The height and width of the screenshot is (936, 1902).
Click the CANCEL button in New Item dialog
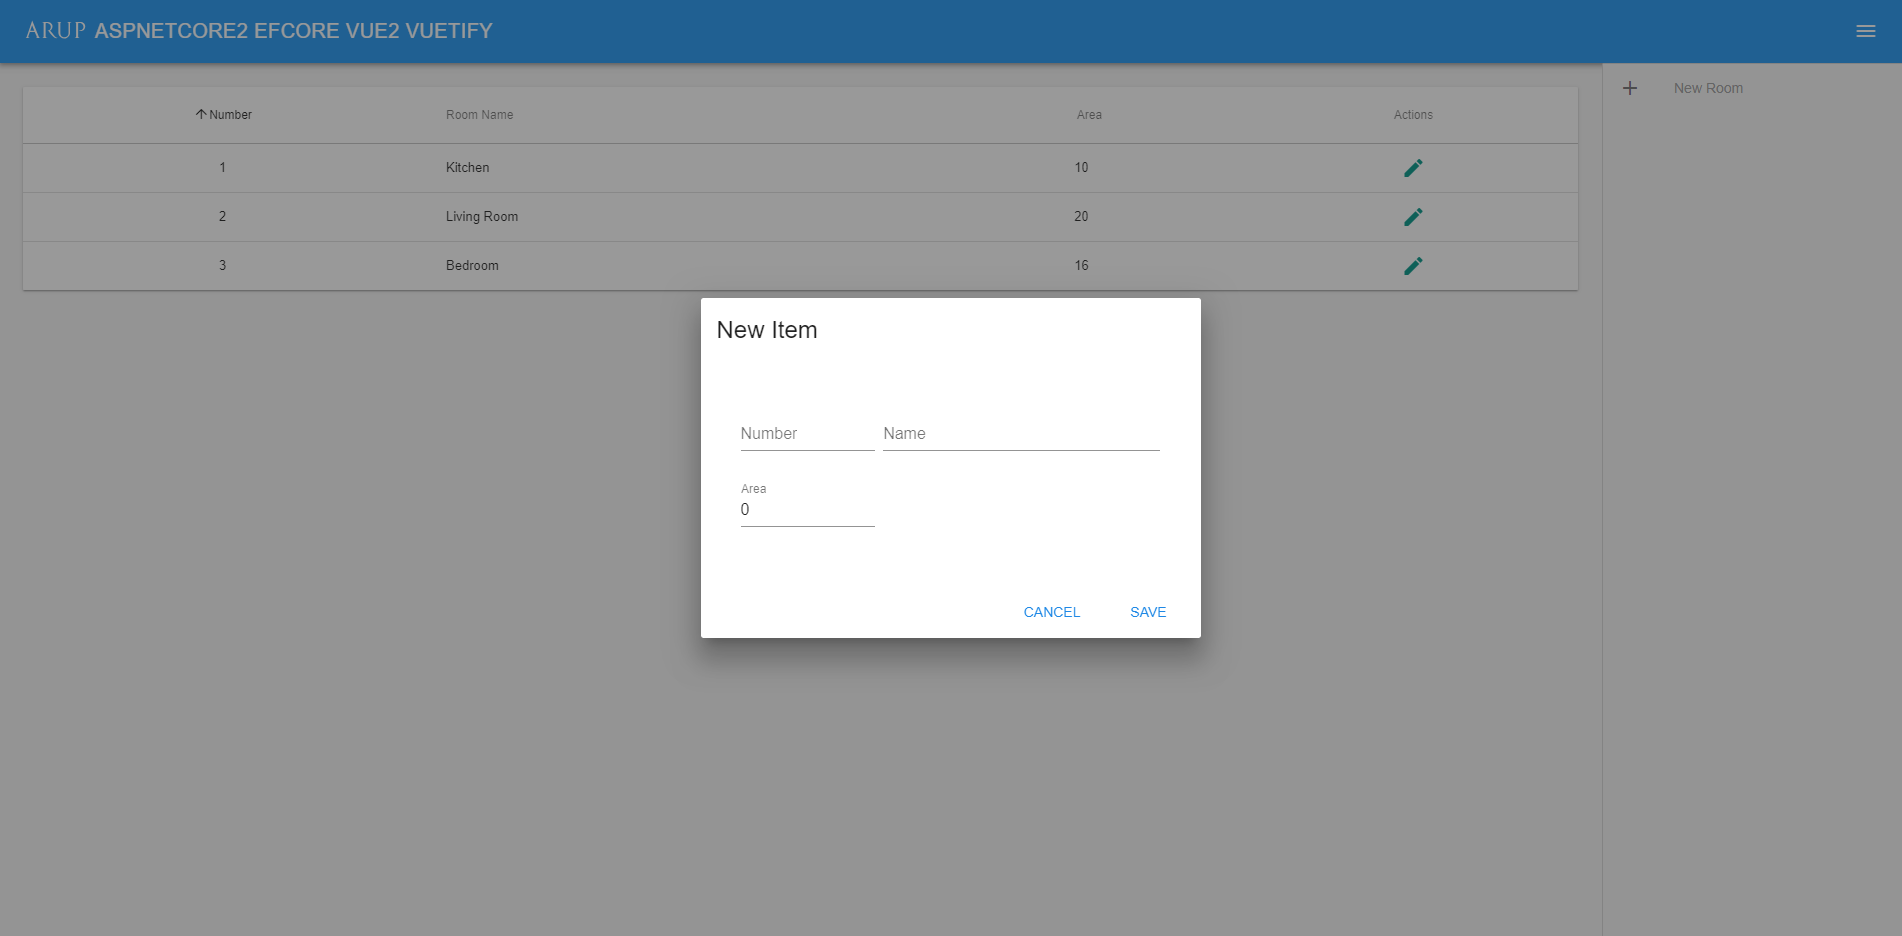point(1050,611)
